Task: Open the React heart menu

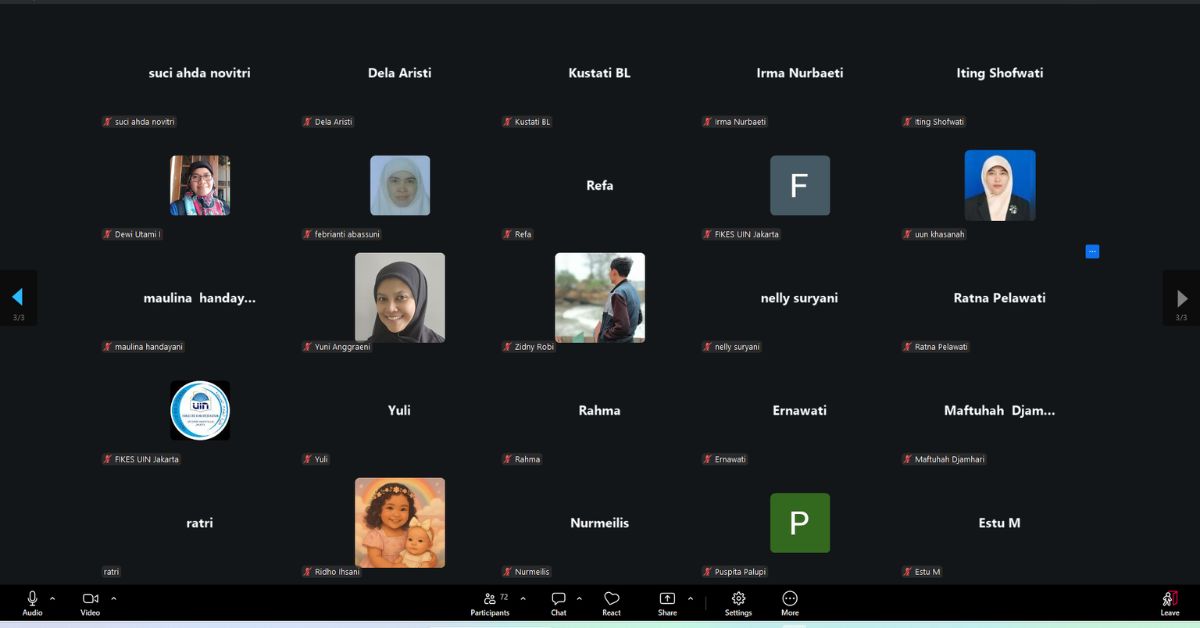Action: (611, 599)
